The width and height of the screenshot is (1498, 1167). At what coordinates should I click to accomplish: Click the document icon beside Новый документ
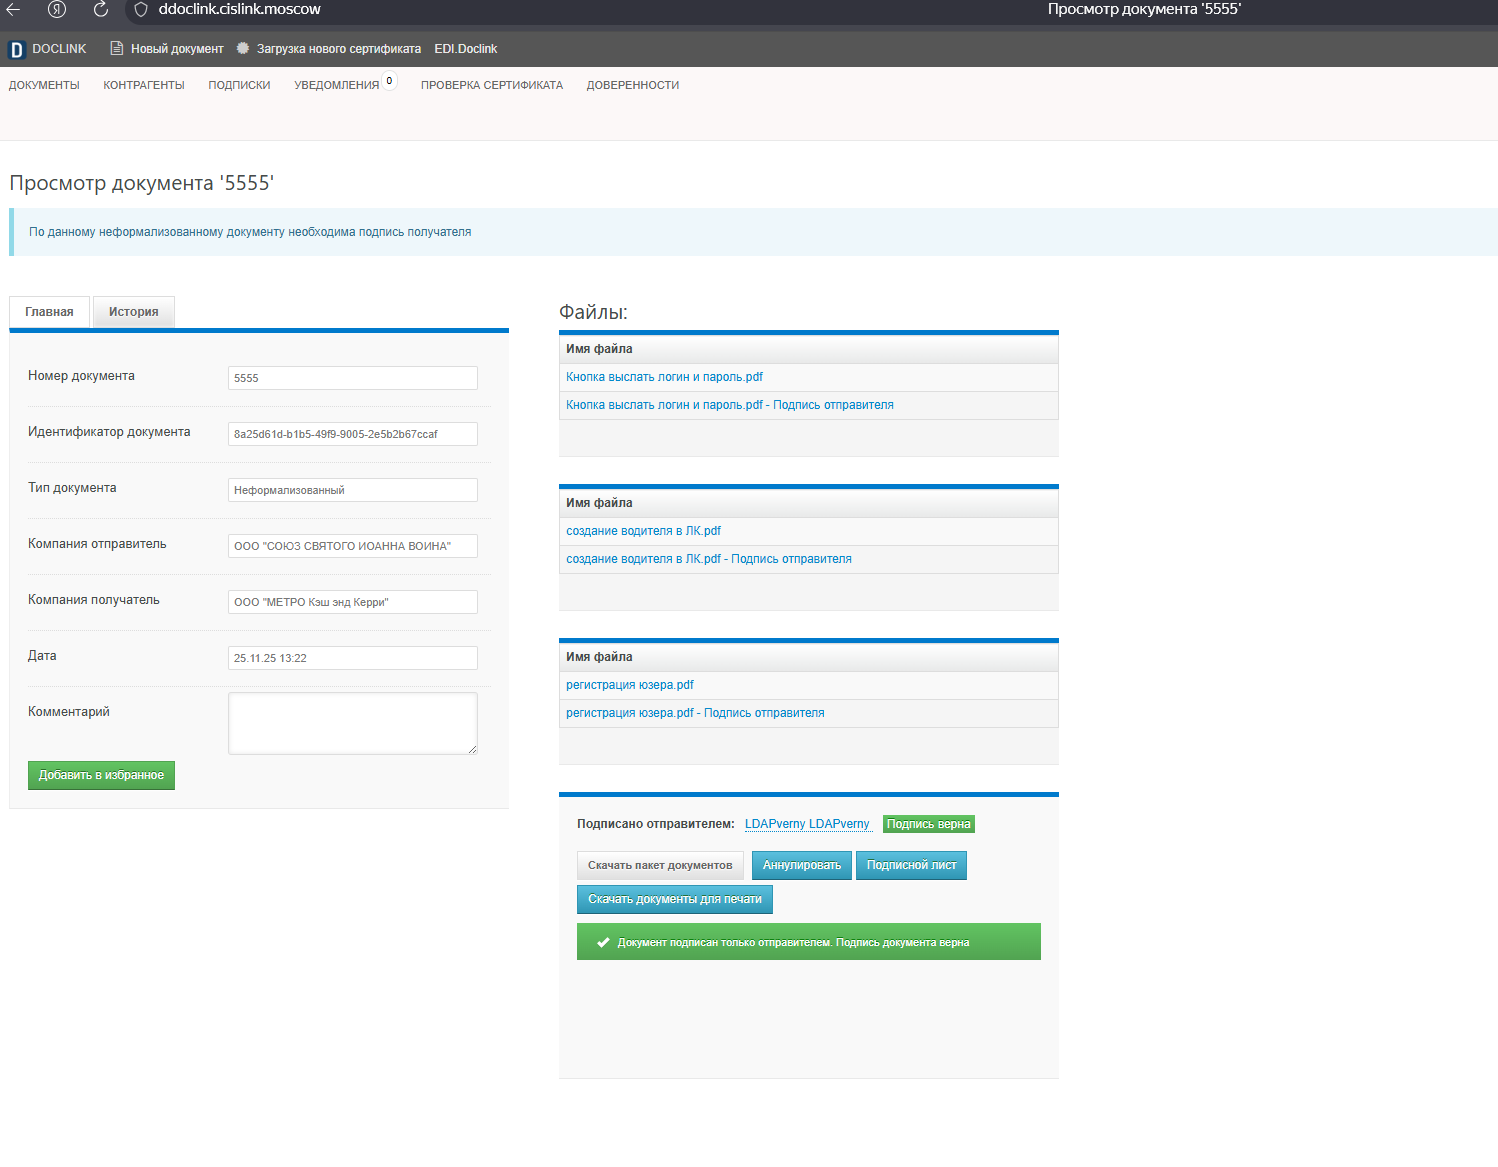tap(117, 48)
